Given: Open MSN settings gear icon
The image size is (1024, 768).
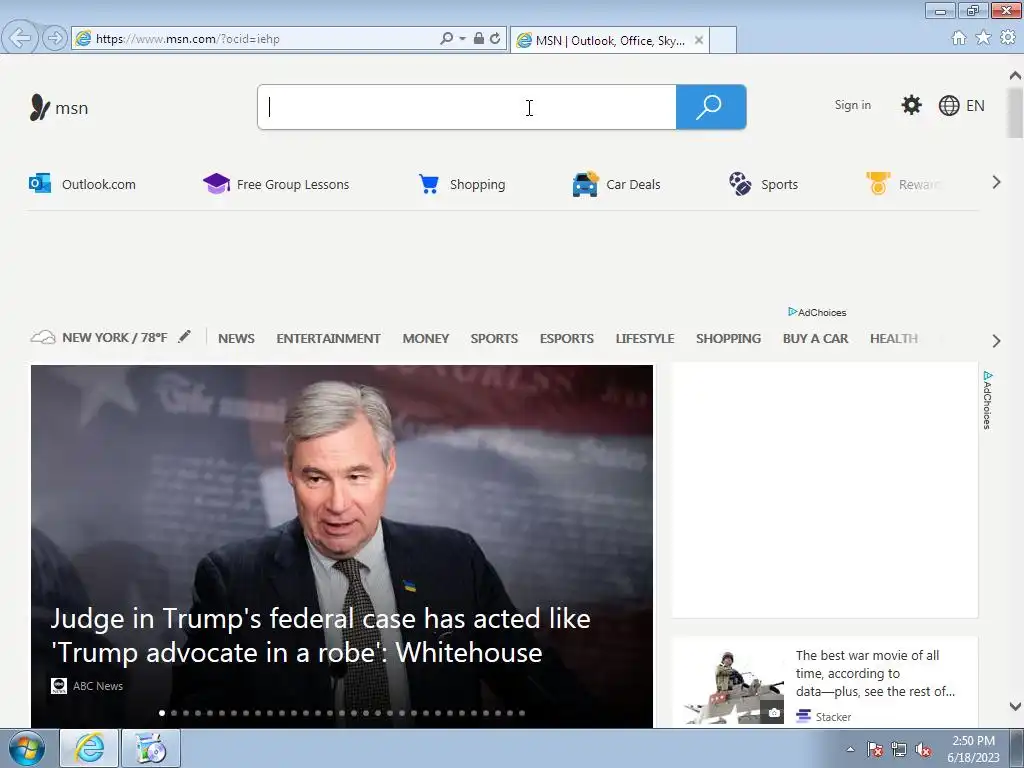Looking at the screenshot, I should pos(911,105).
